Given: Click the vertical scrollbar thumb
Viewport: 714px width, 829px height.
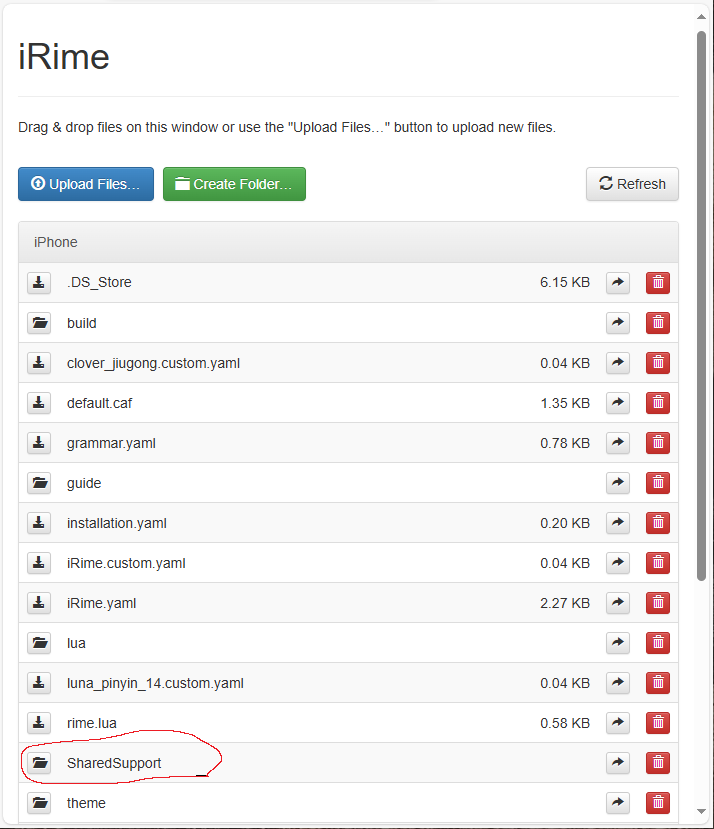Looking at the screenshot, I should [x=701, y=306].
